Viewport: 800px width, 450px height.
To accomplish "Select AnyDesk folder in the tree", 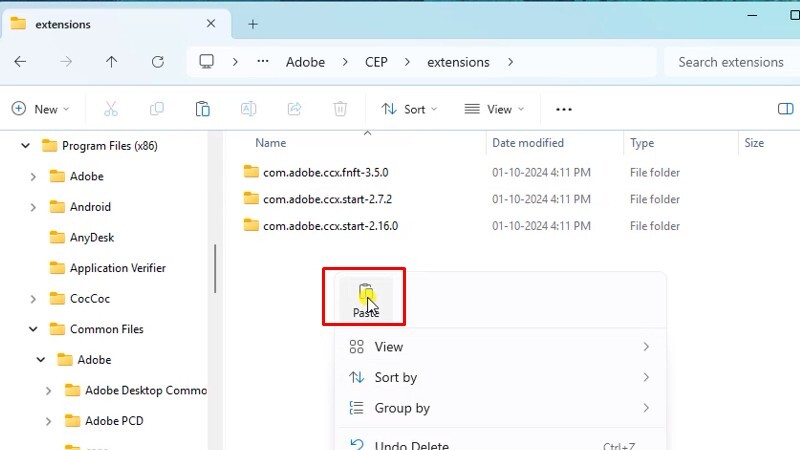I will coord(92,238).
